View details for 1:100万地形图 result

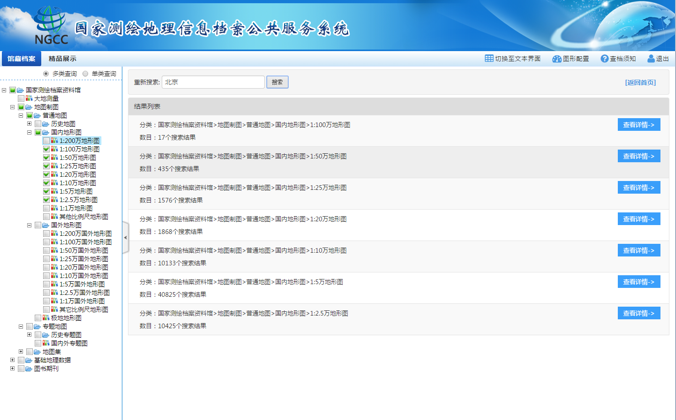point(638,125)
